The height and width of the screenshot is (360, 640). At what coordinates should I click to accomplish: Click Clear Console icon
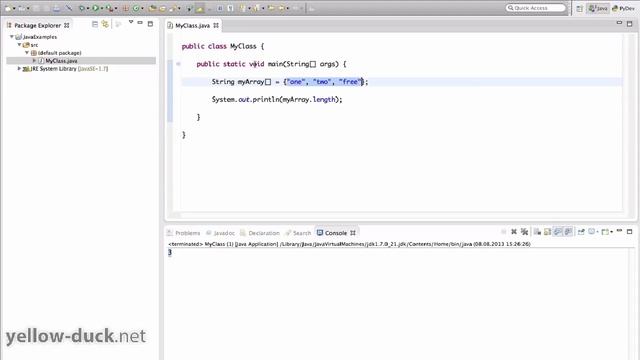537,232
